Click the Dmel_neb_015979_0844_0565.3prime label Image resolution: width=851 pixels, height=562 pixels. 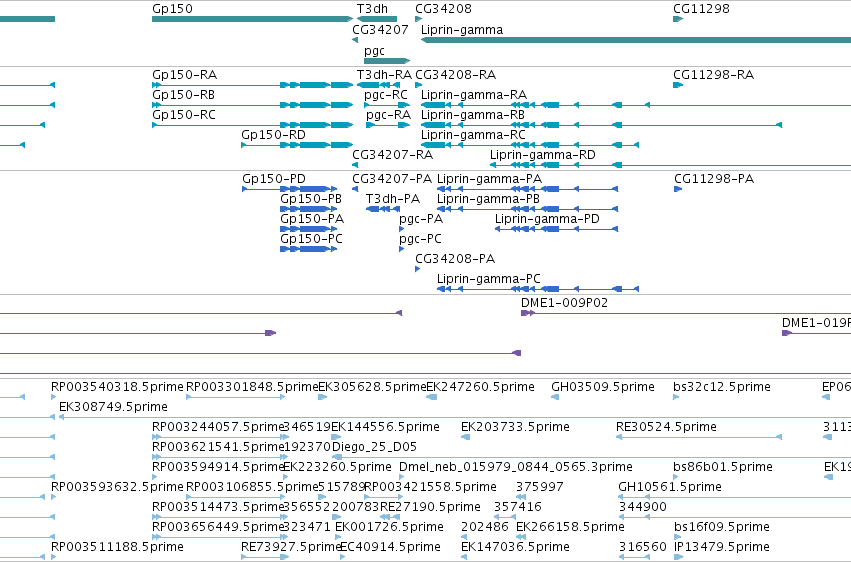pyautogui.click(x=516, y=468)
